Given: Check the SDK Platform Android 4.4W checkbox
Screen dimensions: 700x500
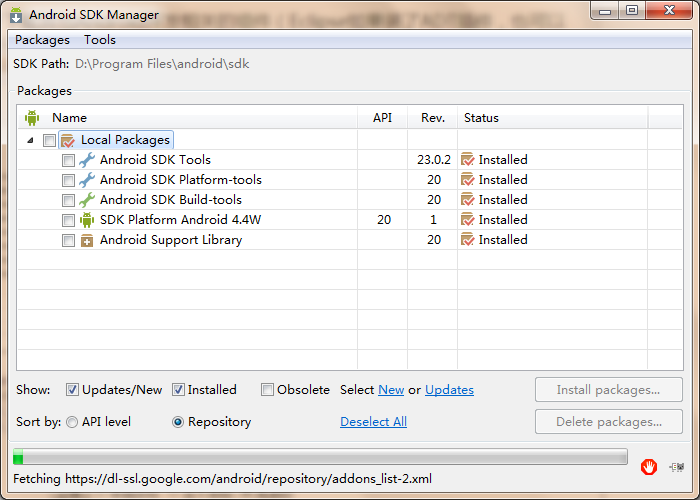Looking at the screenshot, I should [68, 221].
